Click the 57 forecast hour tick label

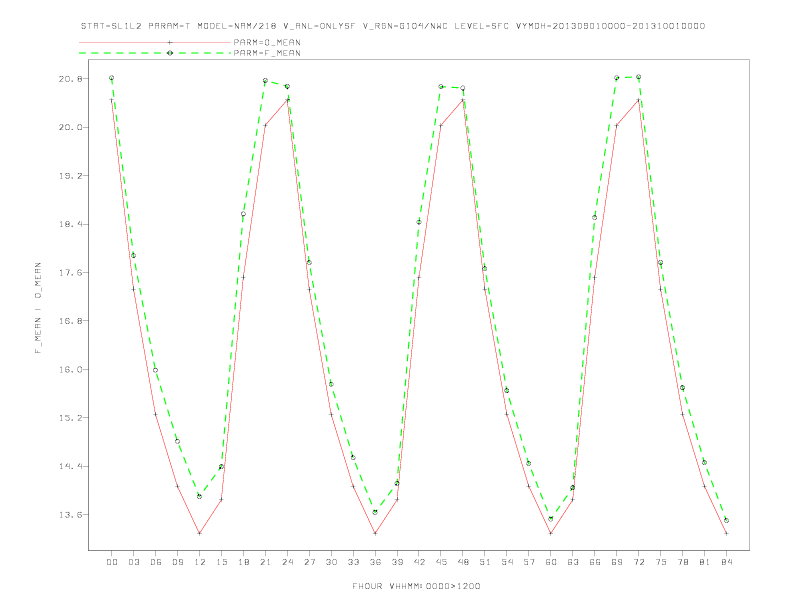pyautogui.click(x=529, y=562)
